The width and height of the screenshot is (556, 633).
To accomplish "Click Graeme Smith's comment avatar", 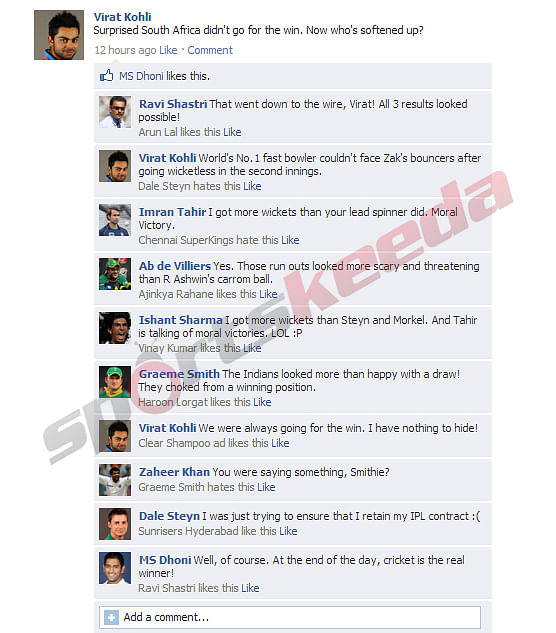I will [115, 382].
